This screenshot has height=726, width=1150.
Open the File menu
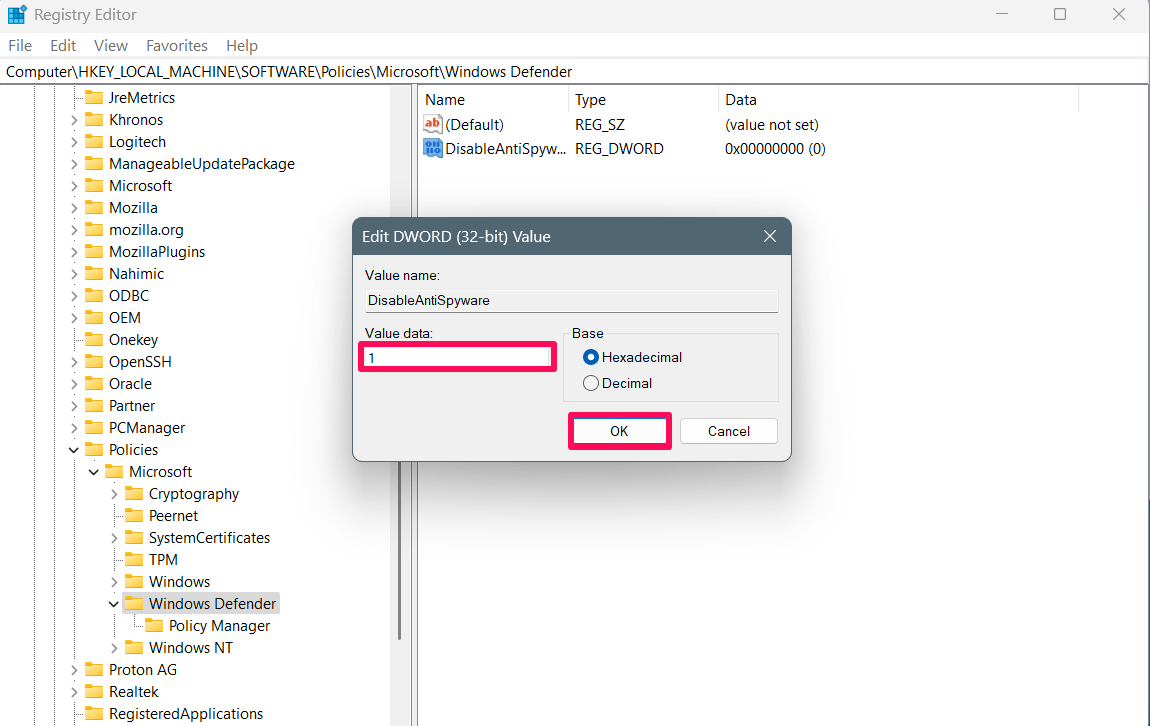[x=20, y=45]
